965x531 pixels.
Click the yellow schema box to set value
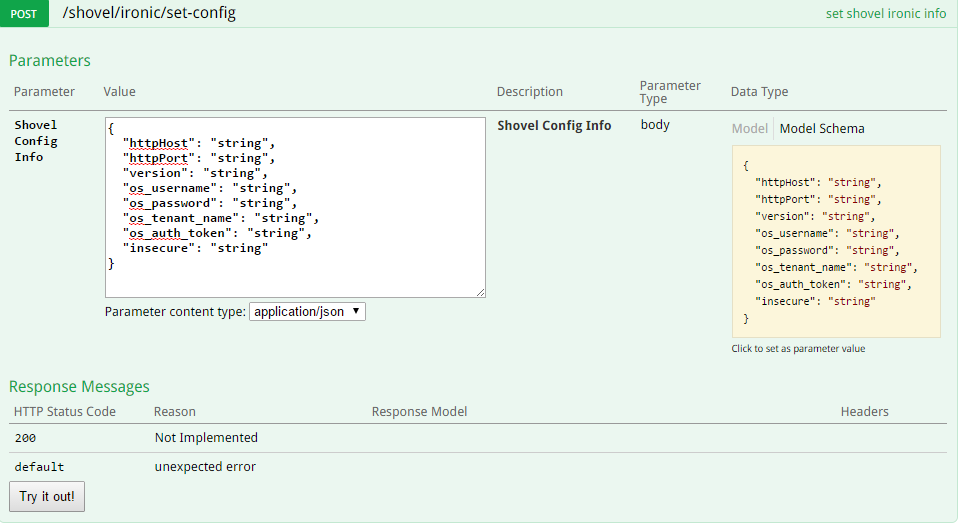pos(836,240)
